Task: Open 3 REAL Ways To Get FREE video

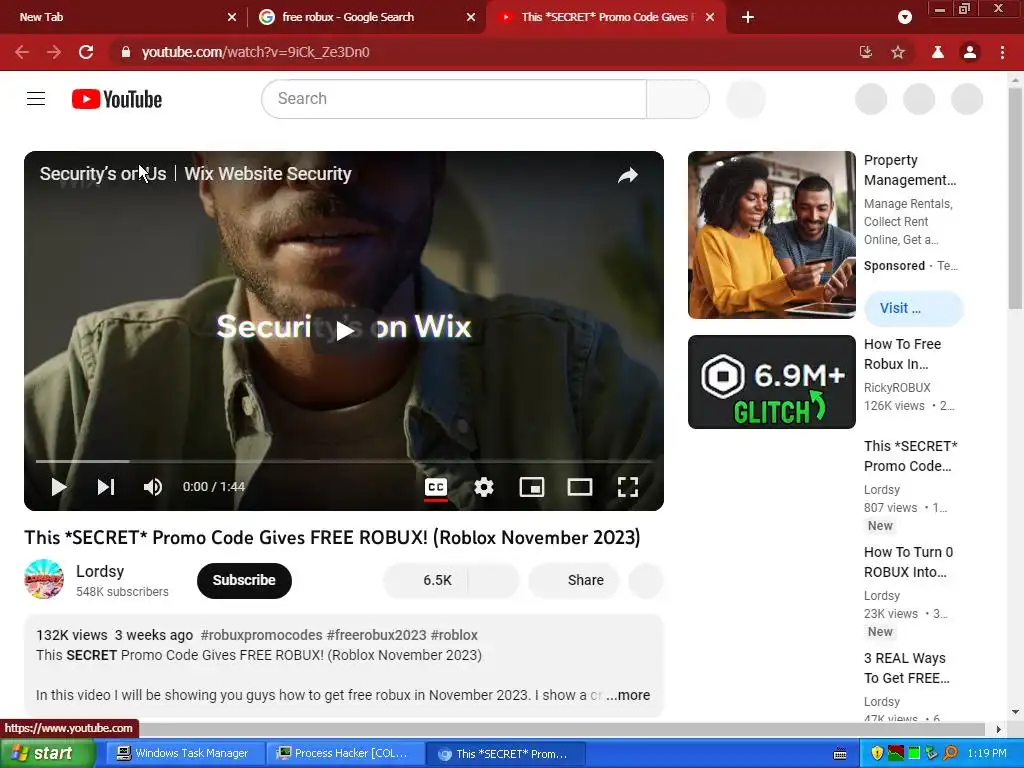Action: 906,668
